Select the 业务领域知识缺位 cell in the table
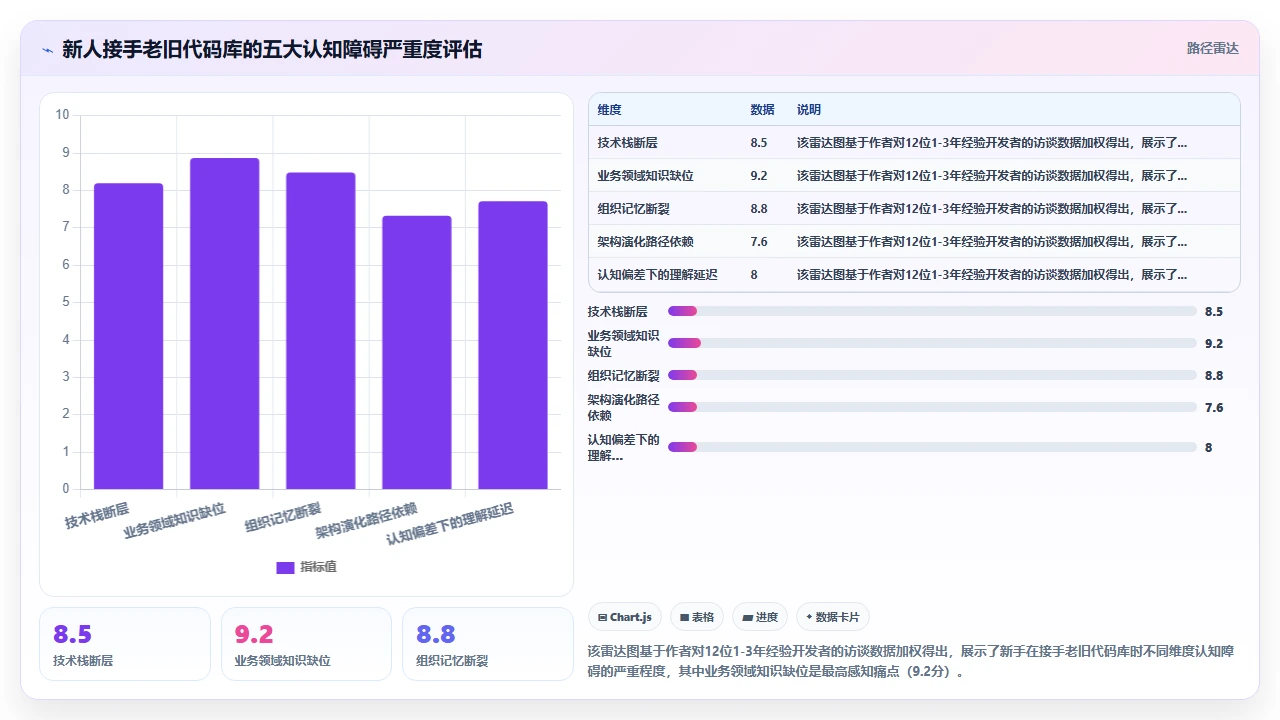Image resolution: width=1280 pixels, height=720 pixels. point(645,176)
